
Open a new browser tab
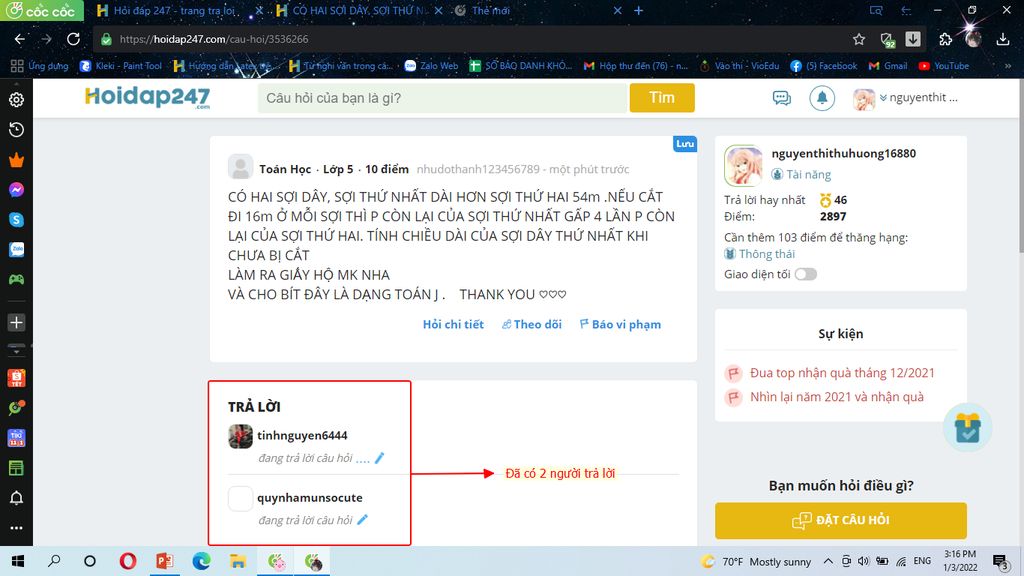coord(639,10)
